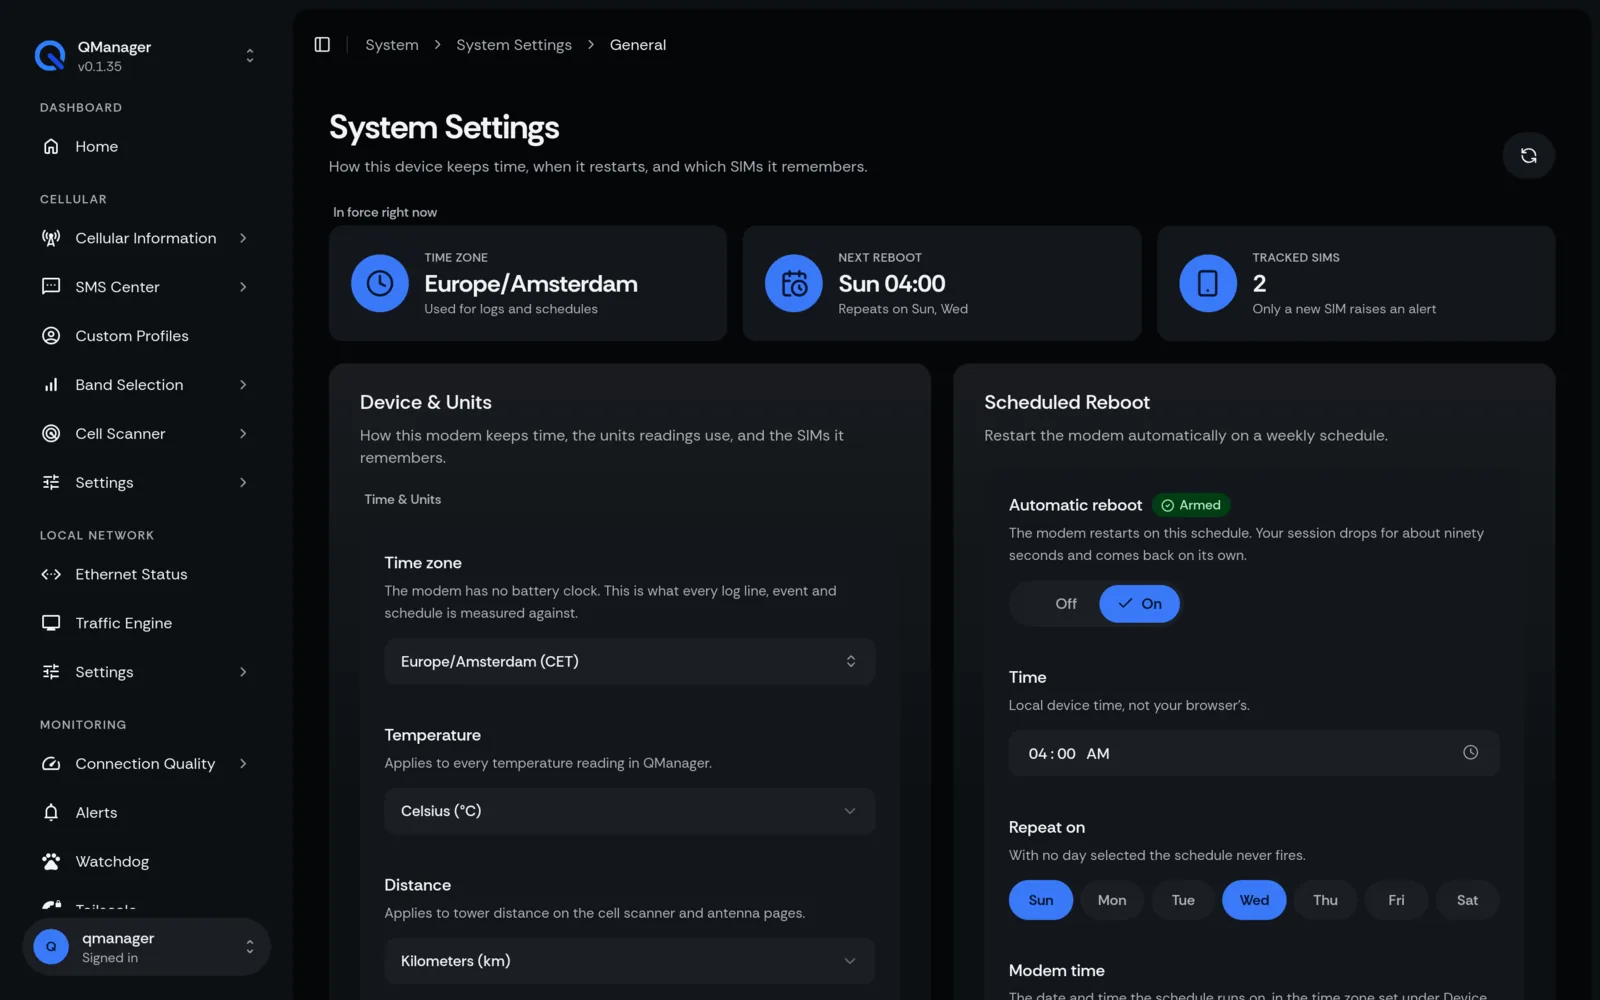Click the refresh icon near System Settings header
The width and height of the screenshot is (1600, 1000).
pyautogui.click(x=1528, y=155)
